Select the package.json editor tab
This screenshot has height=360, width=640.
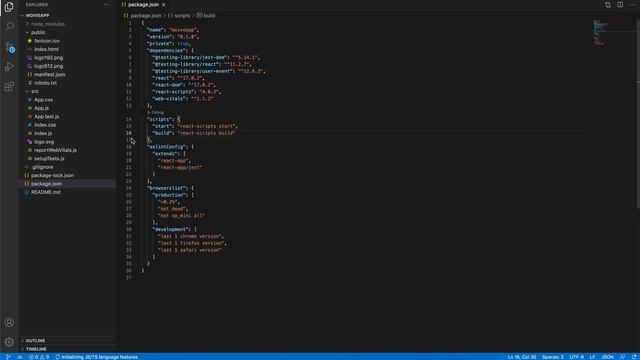[x=144, y=4]
